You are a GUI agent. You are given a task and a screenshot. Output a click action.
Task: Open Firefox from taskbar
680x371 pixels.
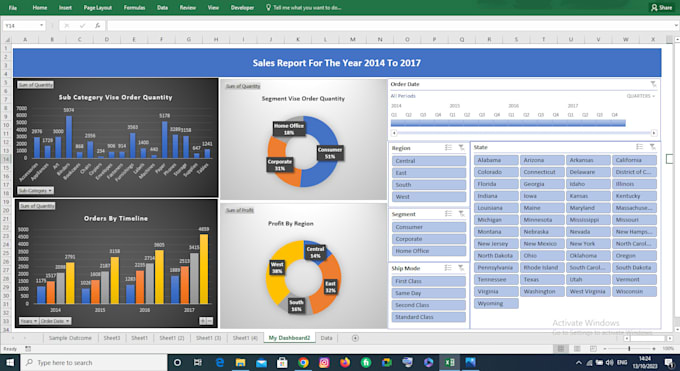click(x=345, y=363)
